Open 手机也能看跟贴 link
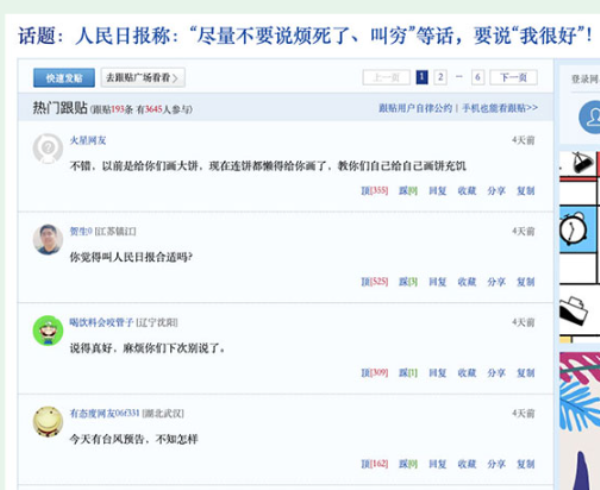 (x=500, y=108)
